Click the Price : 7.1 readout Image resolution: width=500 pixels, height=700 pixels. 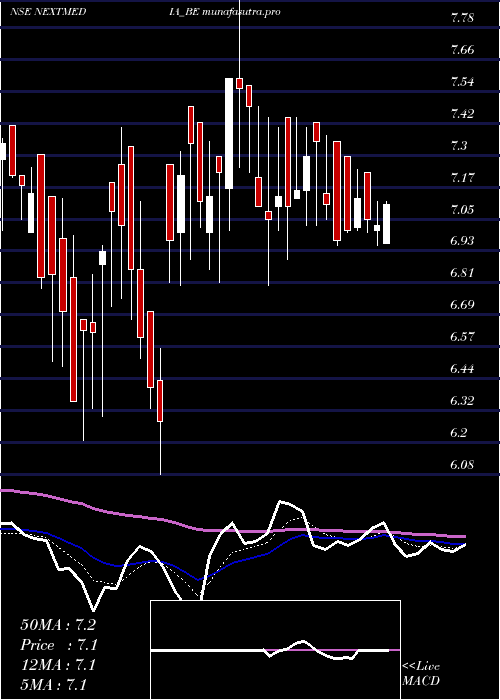pos(58,645)
